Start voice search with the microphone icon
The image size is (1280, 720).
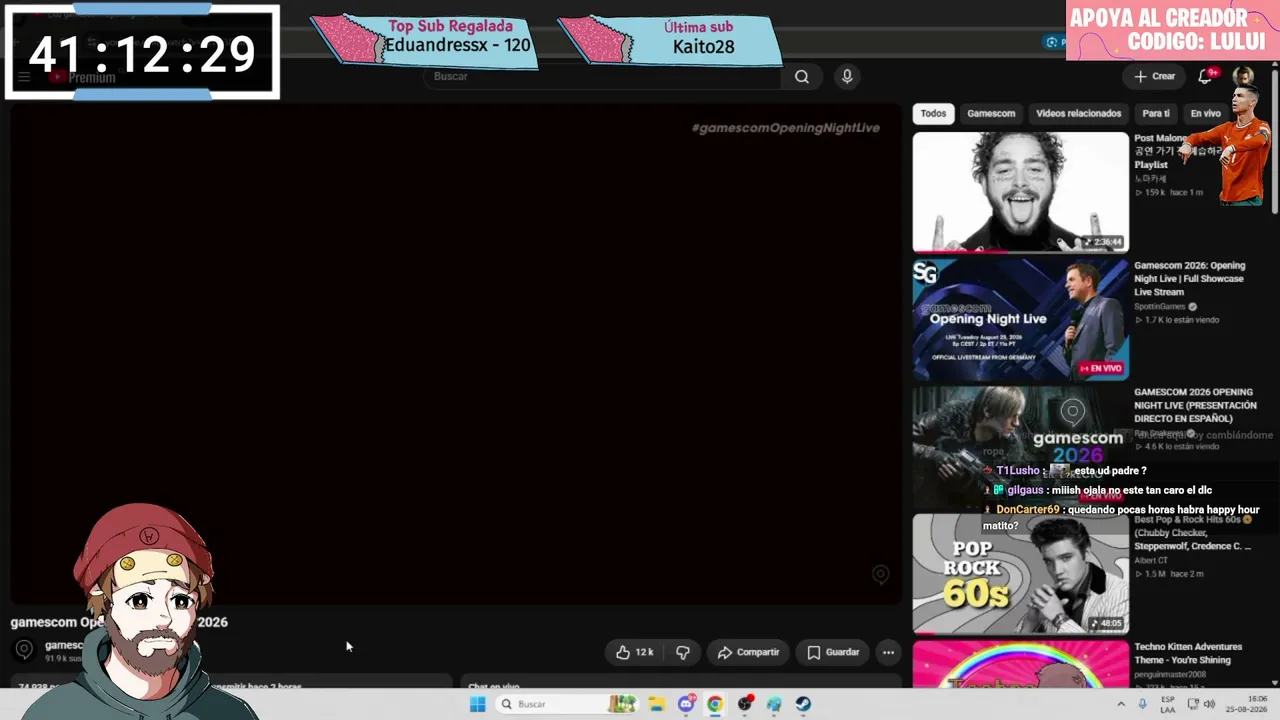click(847, 77)
